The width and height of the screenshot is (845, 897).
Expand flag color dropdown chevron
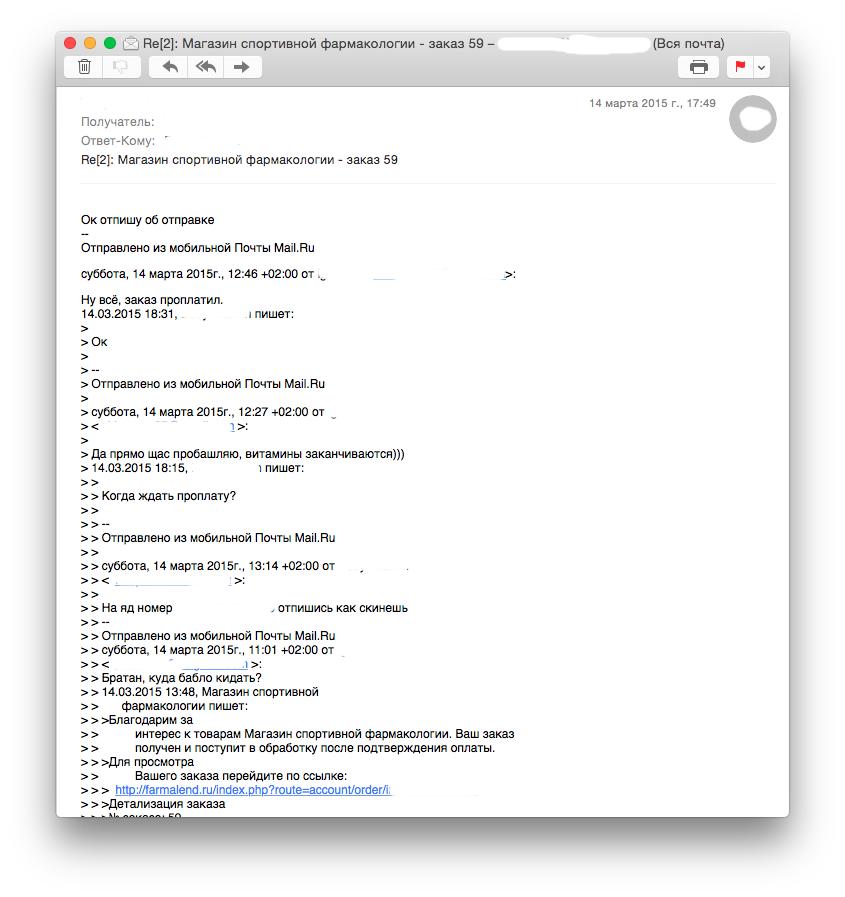tap(761, 67)
